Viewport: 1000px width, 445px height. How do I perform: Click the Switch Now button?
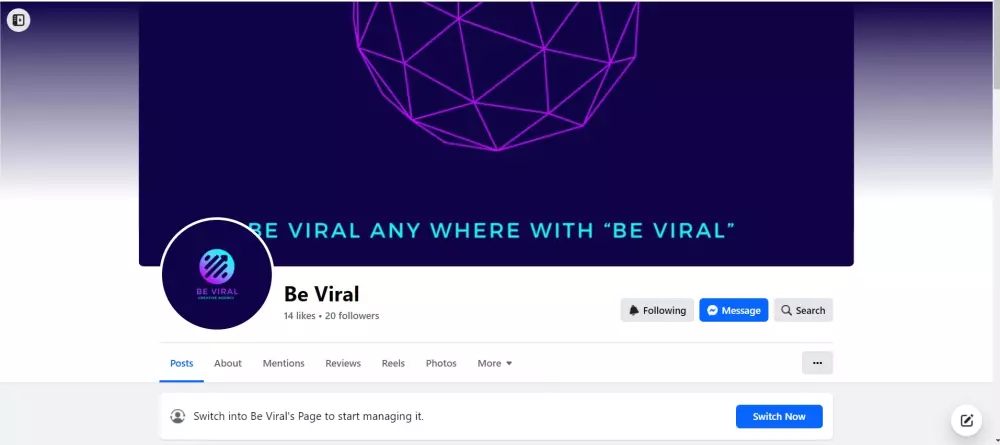tap(779, 416)
